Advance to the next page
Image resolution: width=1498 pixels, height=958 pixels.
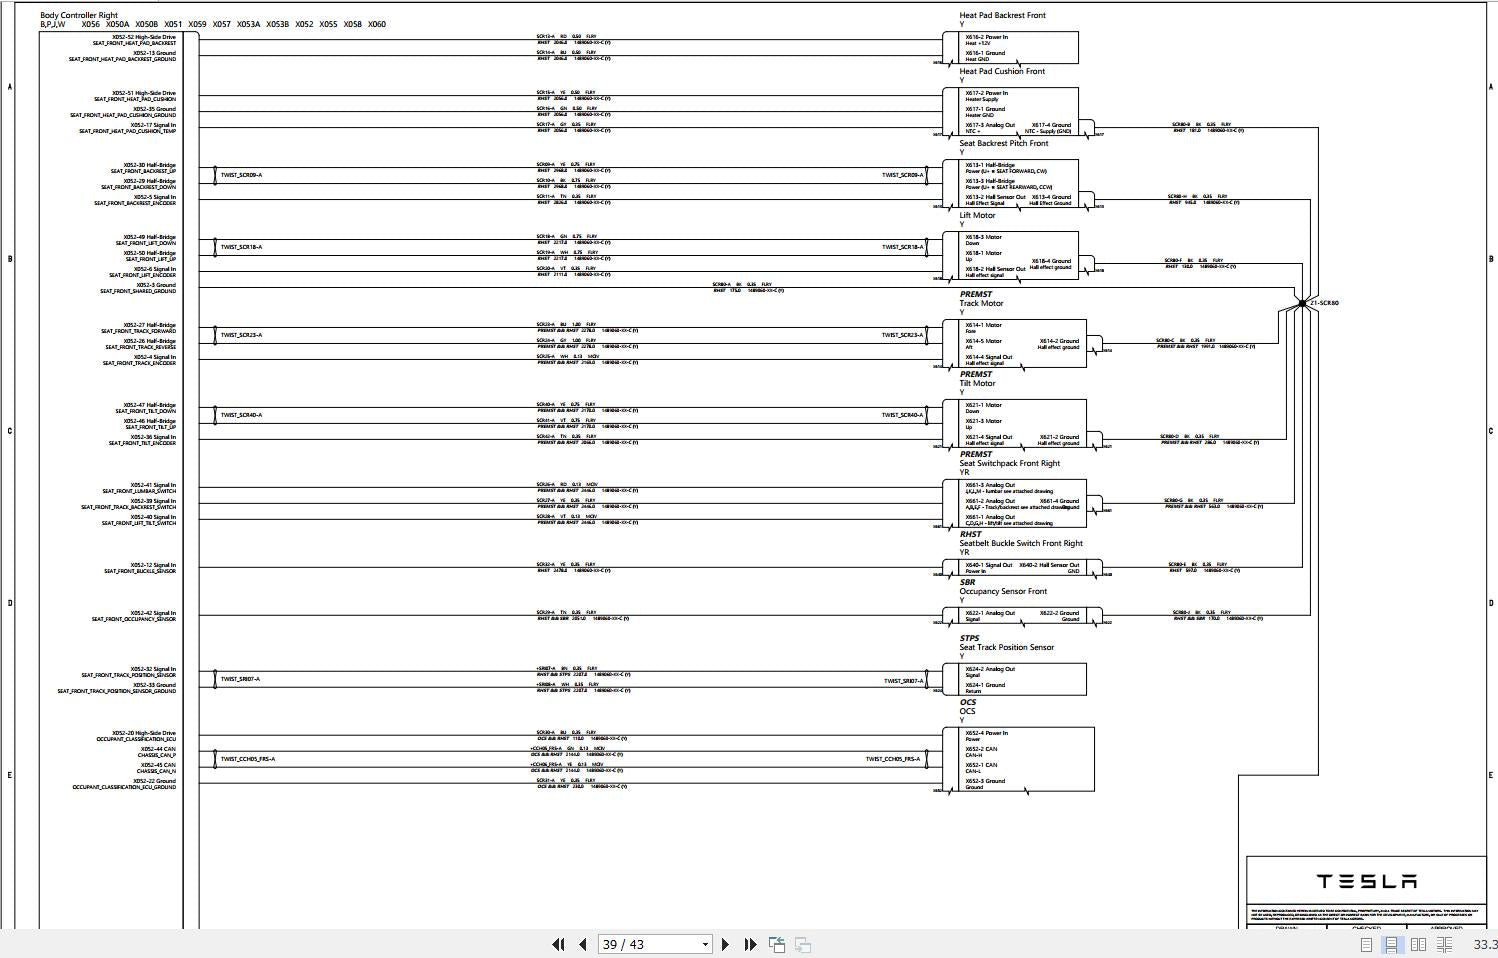point(726,944)
